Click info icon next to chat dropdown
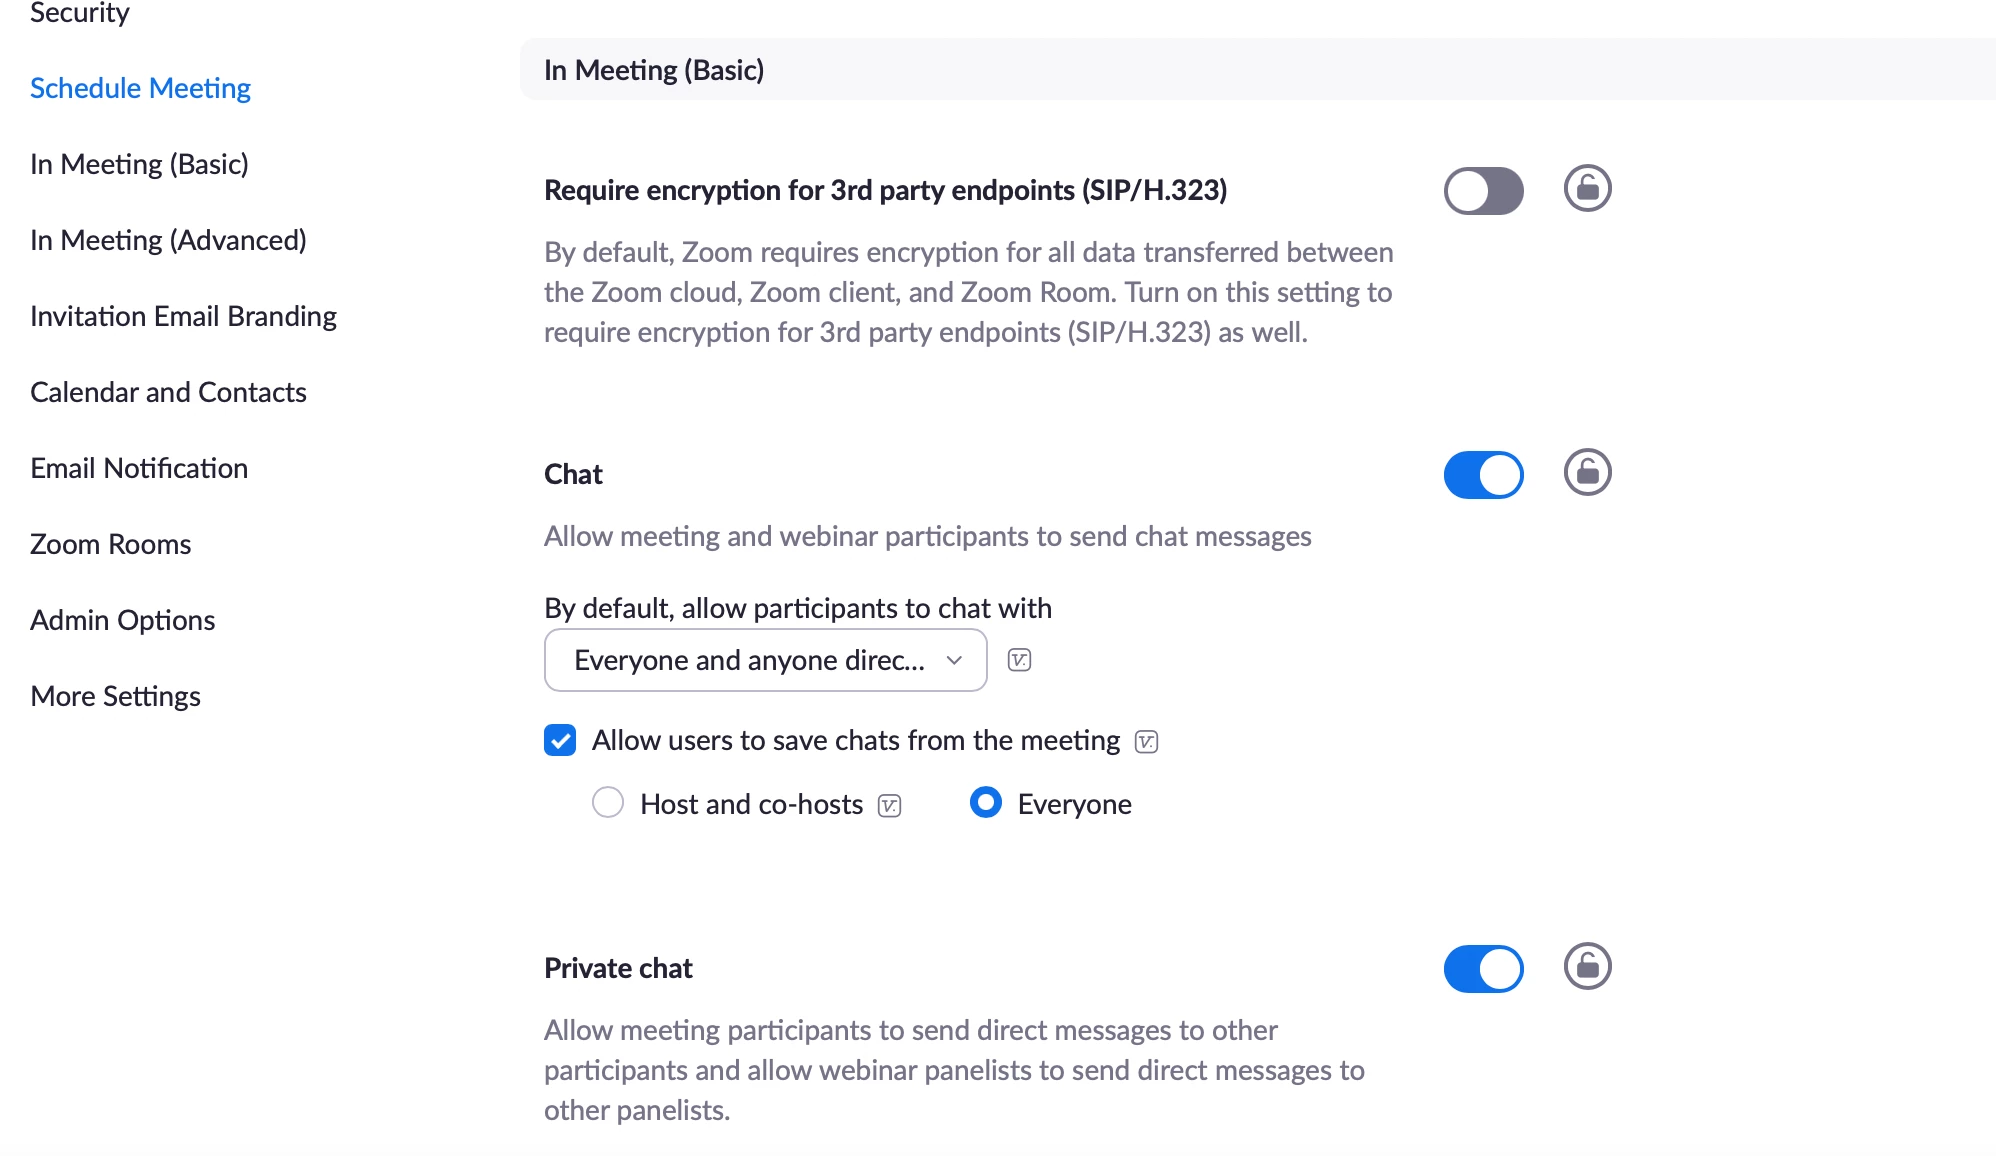The height and width of the screenshot is (1156, 1996). click(x=1019, y=660)
